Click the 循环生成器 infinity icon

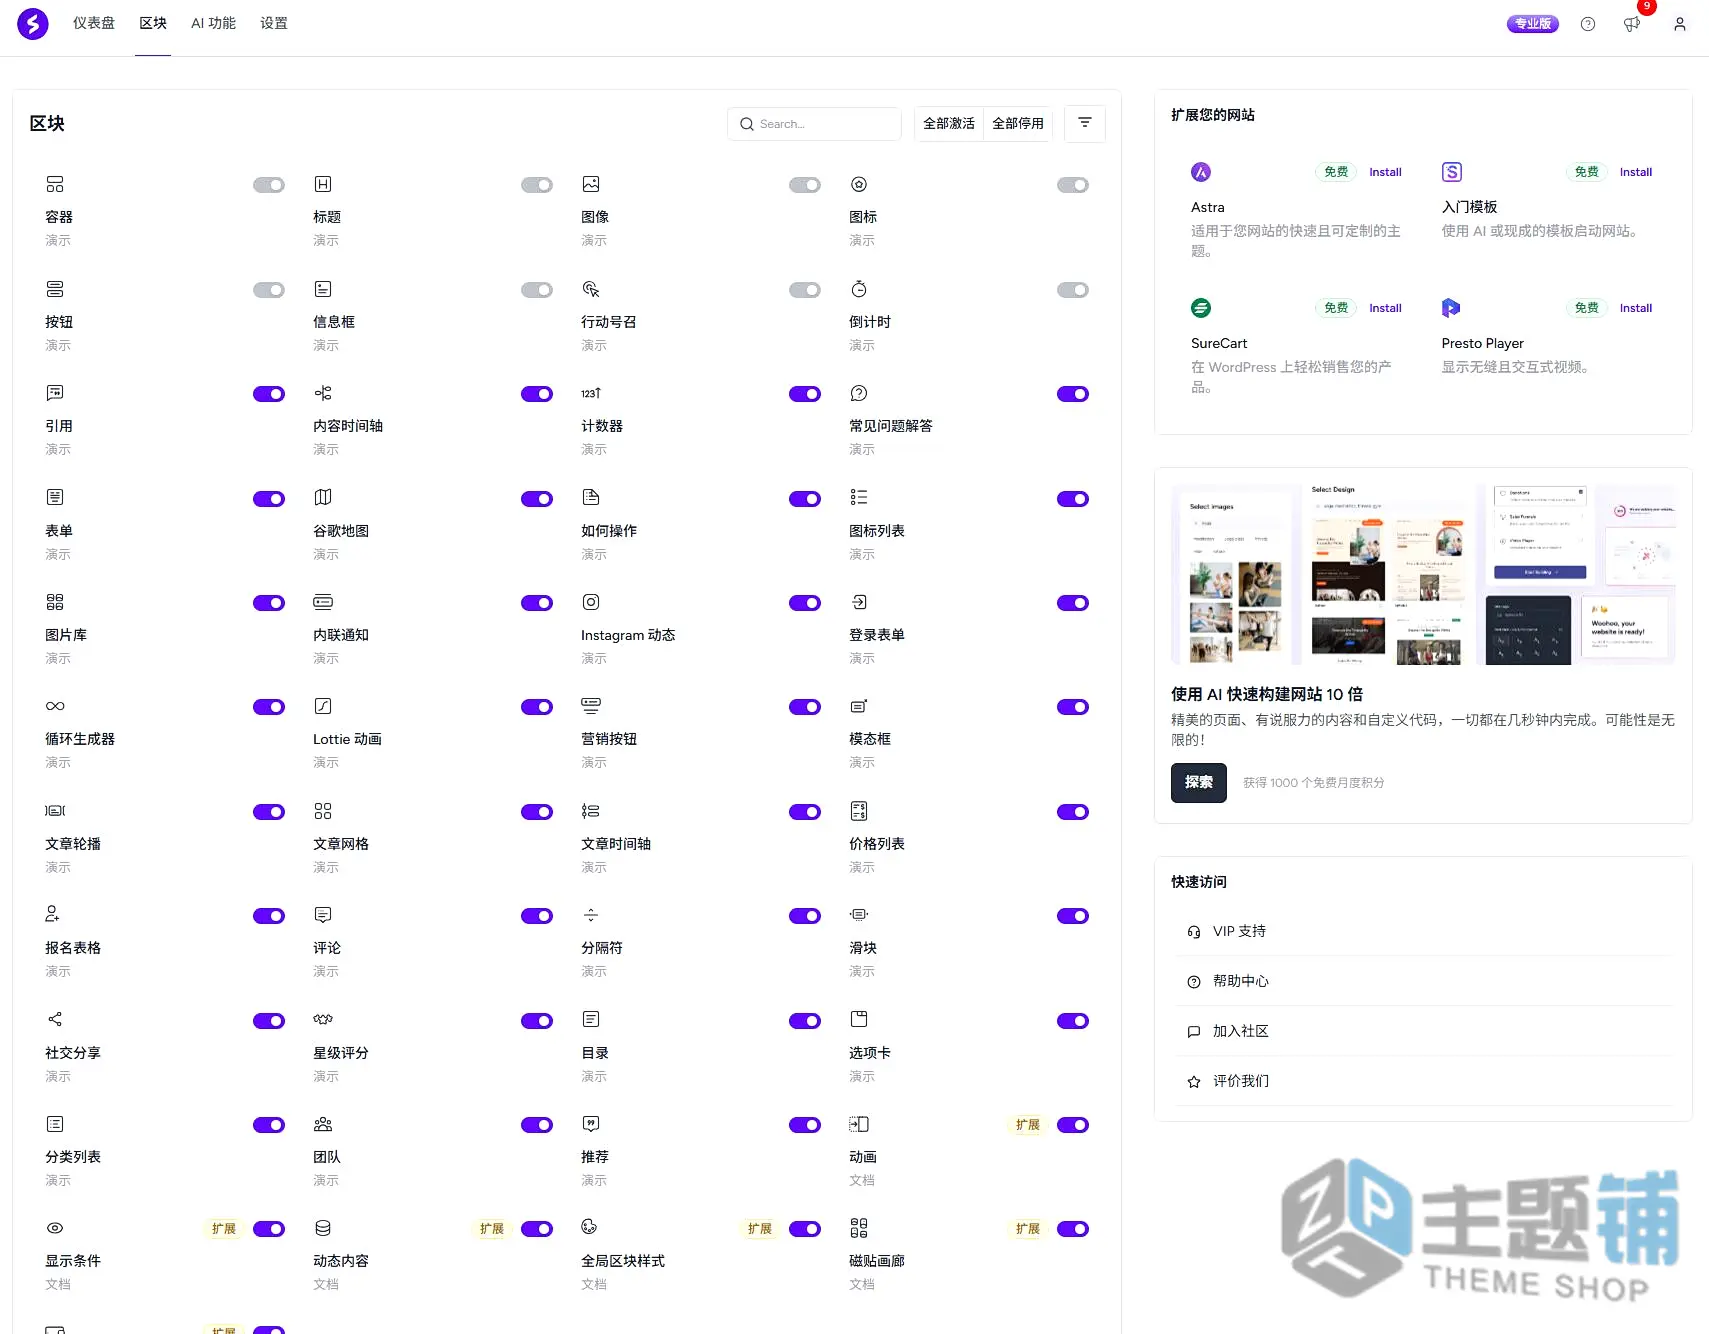(x=55, y=706)
